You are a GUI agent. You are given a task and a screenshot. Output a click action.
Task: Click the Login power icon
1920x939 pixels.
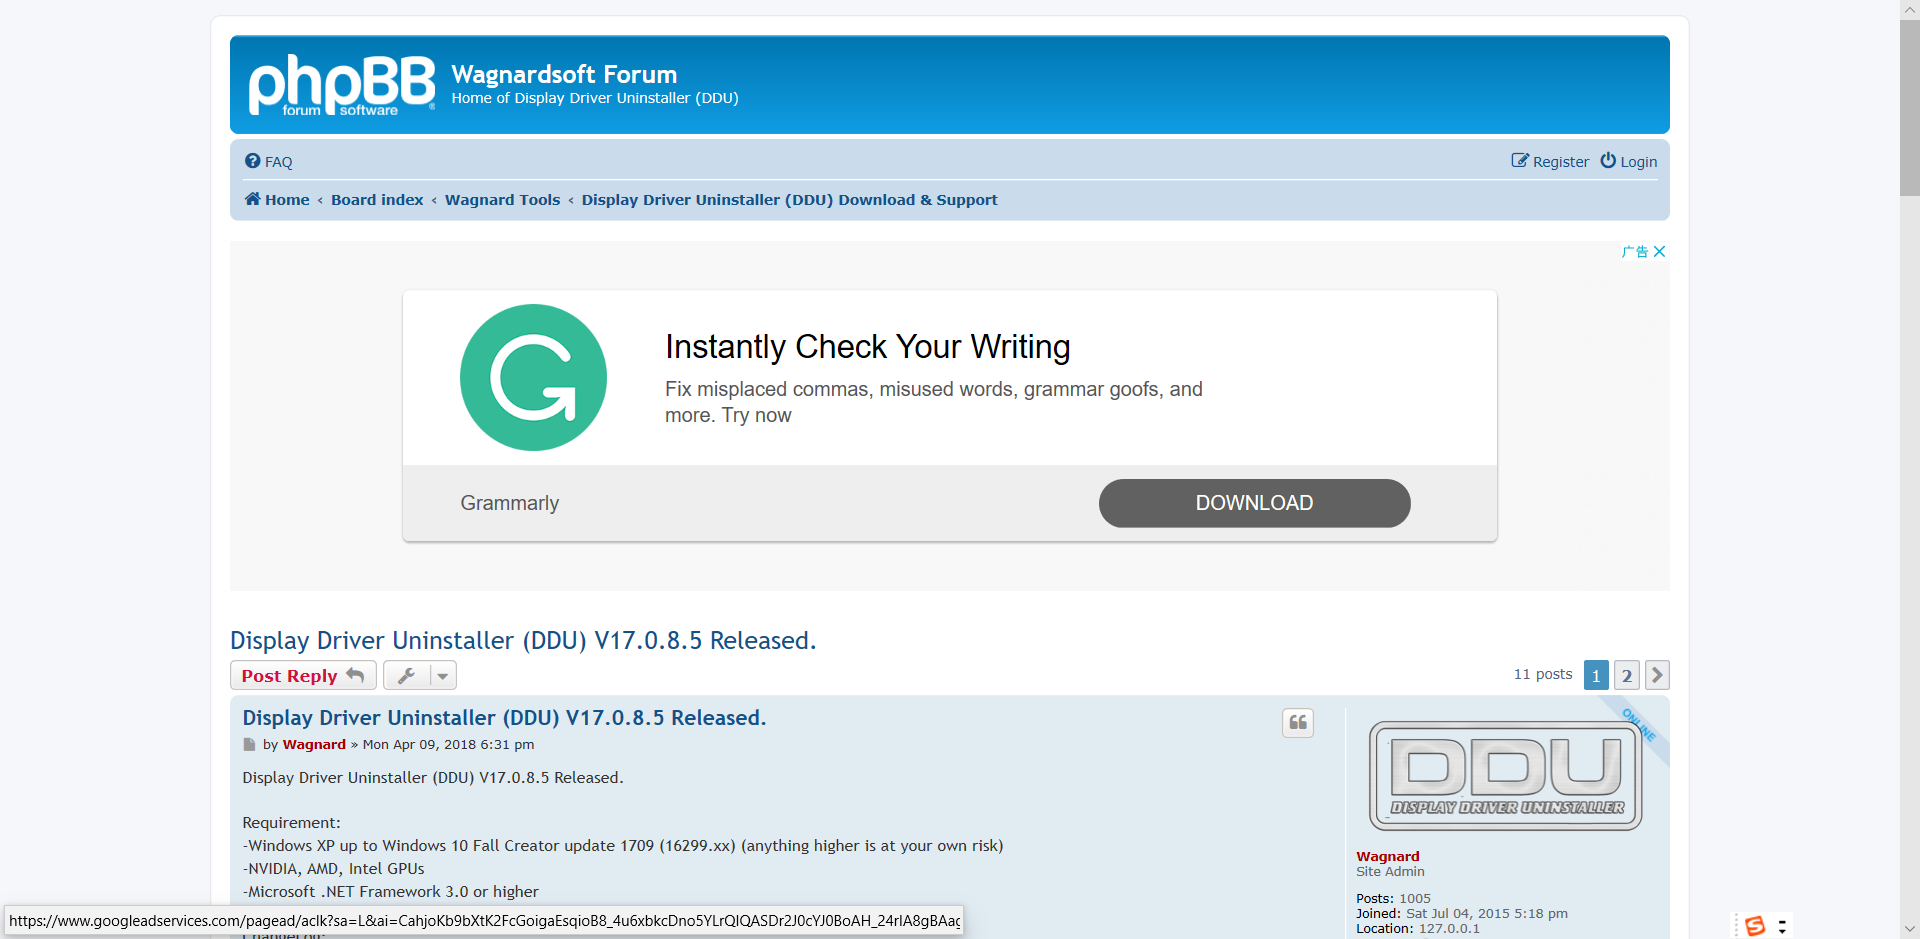1608,160
